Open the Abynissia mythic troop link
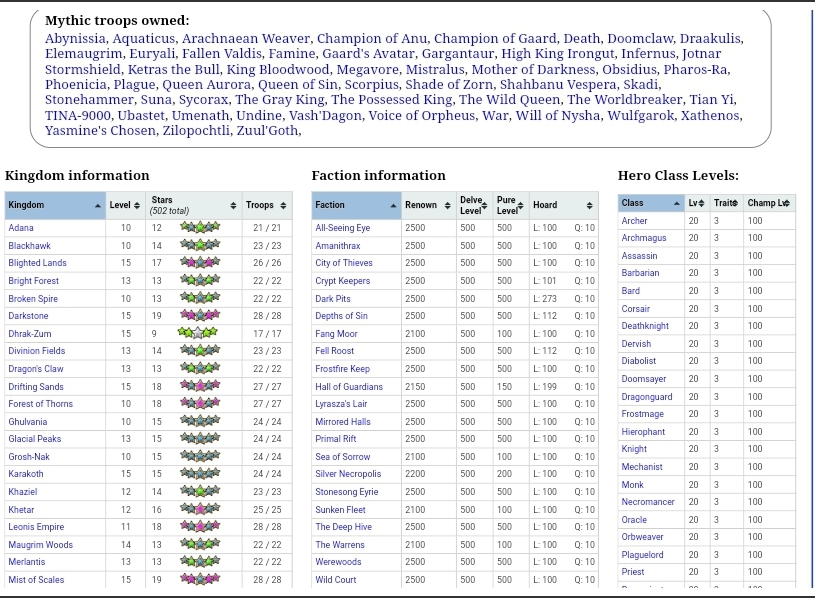Image resolution: width=815 pixels, height=598 pixels. (75, 38)
